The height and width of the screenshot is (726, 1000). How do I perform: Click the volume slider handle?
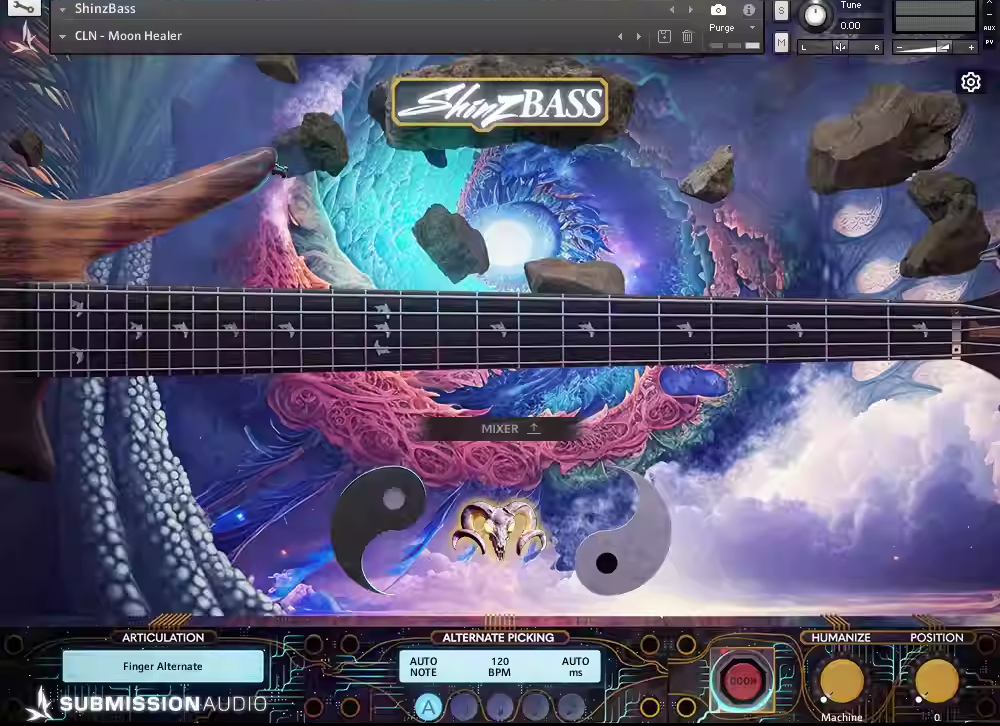click(x=943, y=47)
